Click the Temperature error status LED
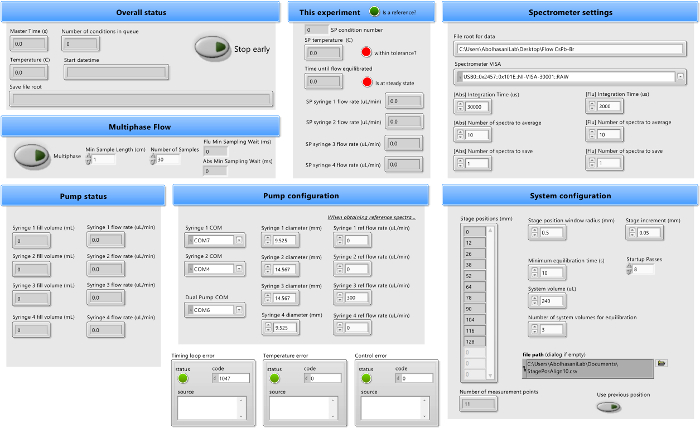 tap(273, 378)
